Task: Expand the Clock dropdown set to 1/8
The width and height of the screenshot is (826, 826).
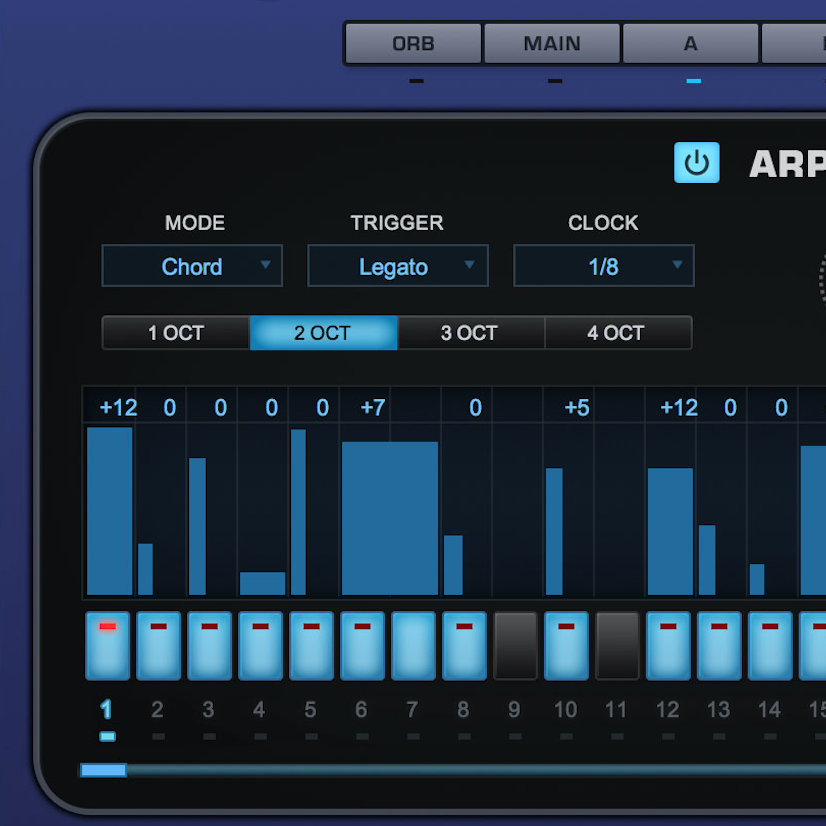Action: (x=603, y=266)
